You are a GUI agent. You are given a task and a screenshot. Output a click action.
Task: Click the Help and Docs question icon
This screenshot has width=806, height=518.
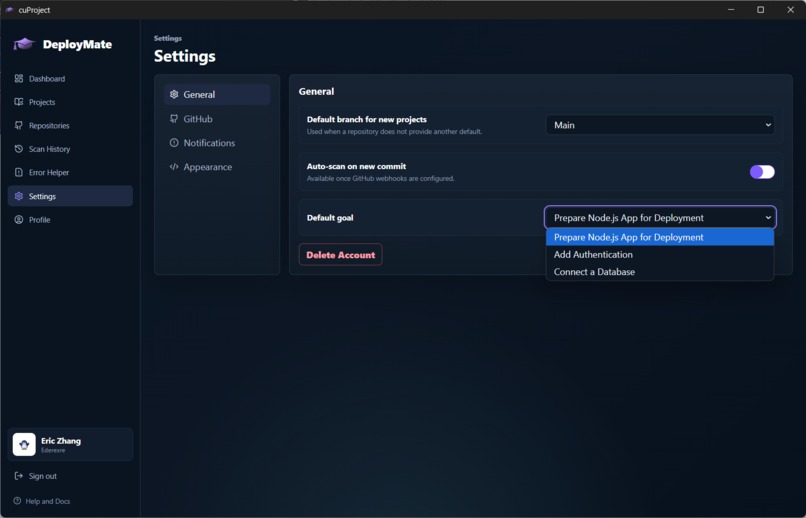coord(17,501)
